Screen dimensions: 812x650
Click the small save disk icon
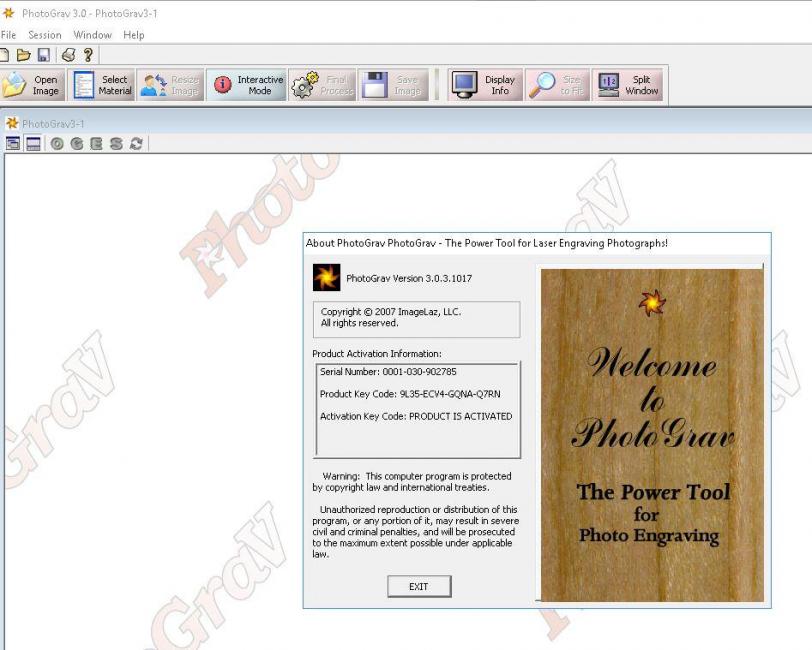(x=44, y=55)
